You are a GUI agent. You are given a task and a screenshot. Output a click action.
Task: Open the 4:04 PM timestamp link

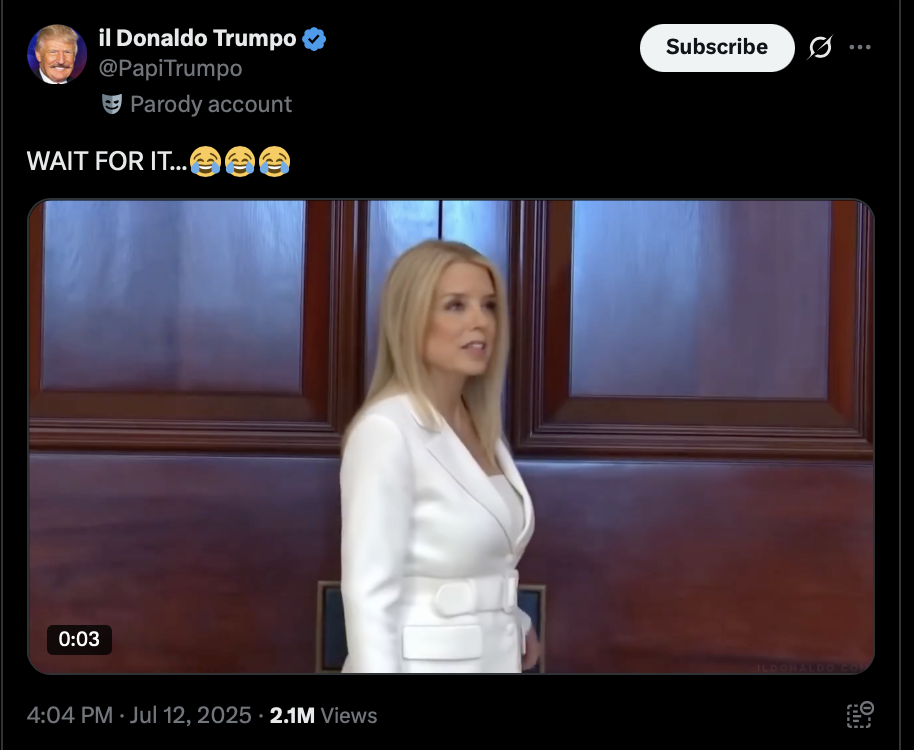pos(70,715)
